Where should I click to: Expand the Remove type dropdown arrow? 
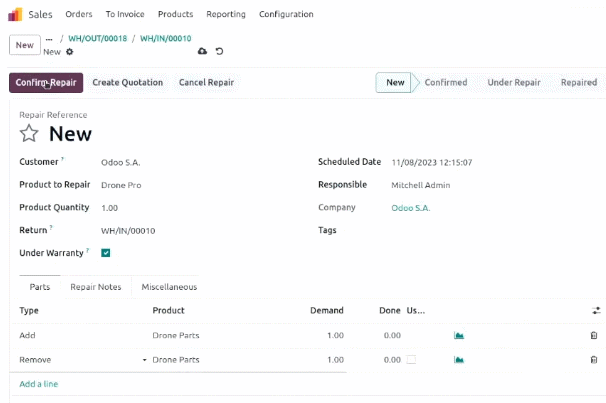(x=144, y=360)
